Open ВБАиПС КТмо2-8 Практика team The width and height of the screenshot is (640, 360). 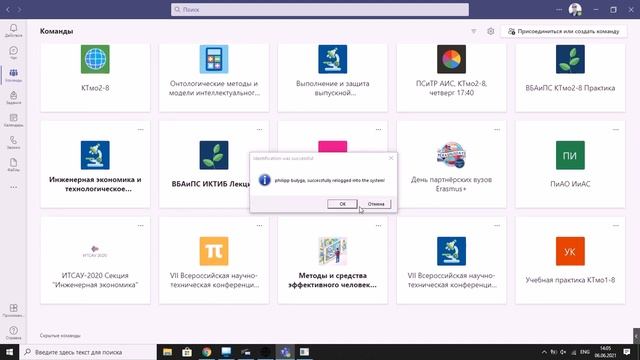point(570,78)
